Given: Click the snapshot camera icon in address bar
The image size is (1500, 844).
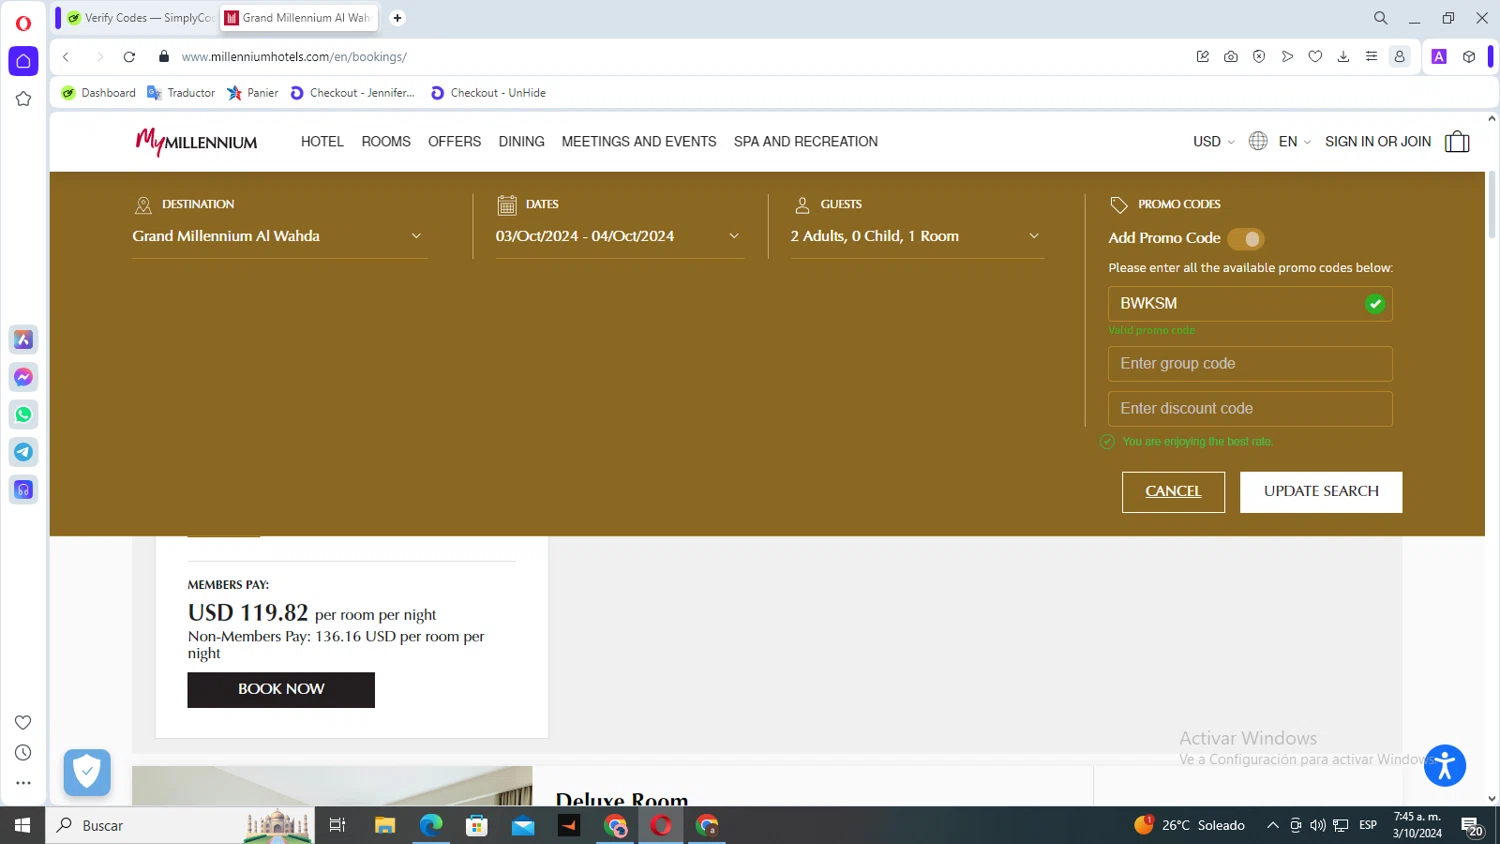Looking at the screenshot, I should pyautogui.click(x=1231, y=57).
